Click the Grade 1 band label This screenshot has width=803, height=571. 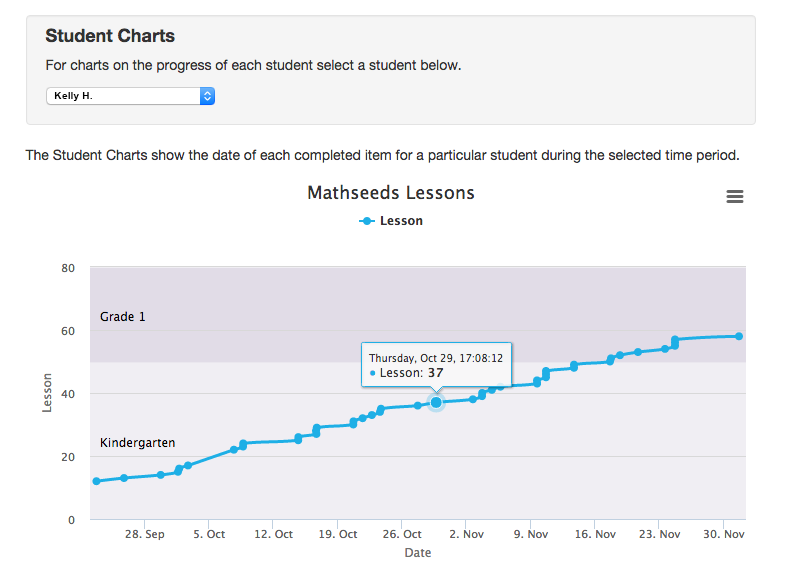pos(123,317)
